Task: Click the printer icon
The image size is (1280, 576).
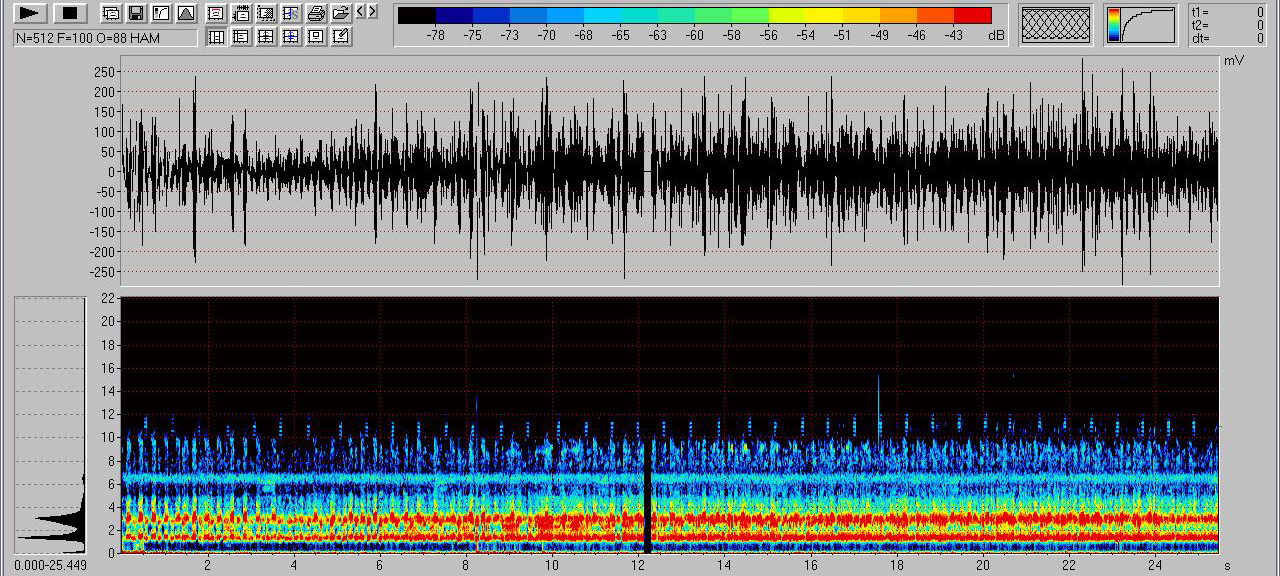Action: pyautogui.click(x=315, y=13)
